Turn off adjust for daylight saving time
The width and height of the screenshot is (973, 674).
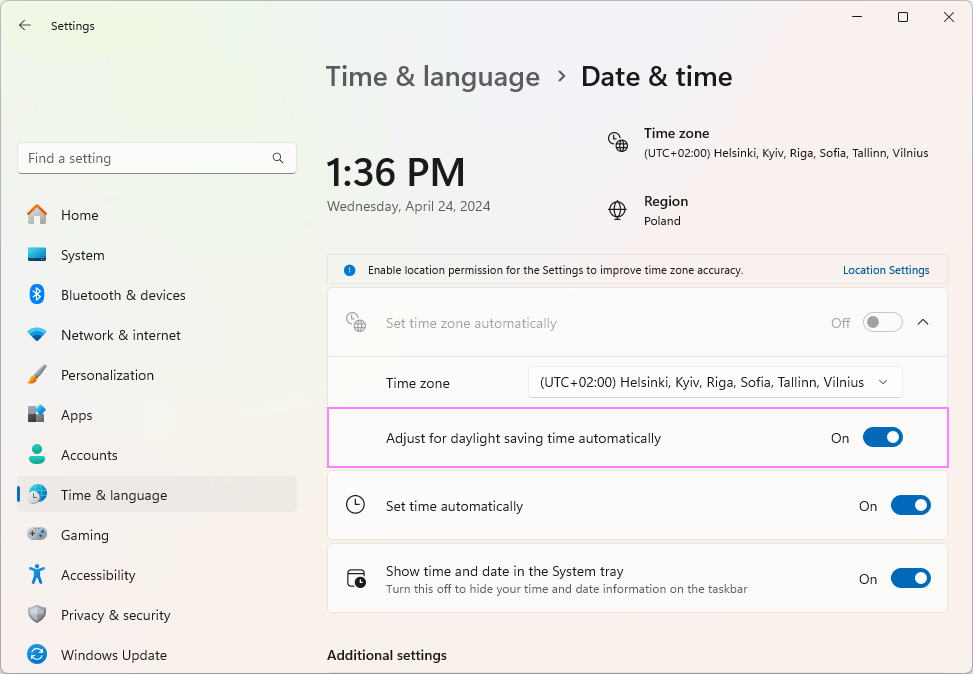[882, 438]
